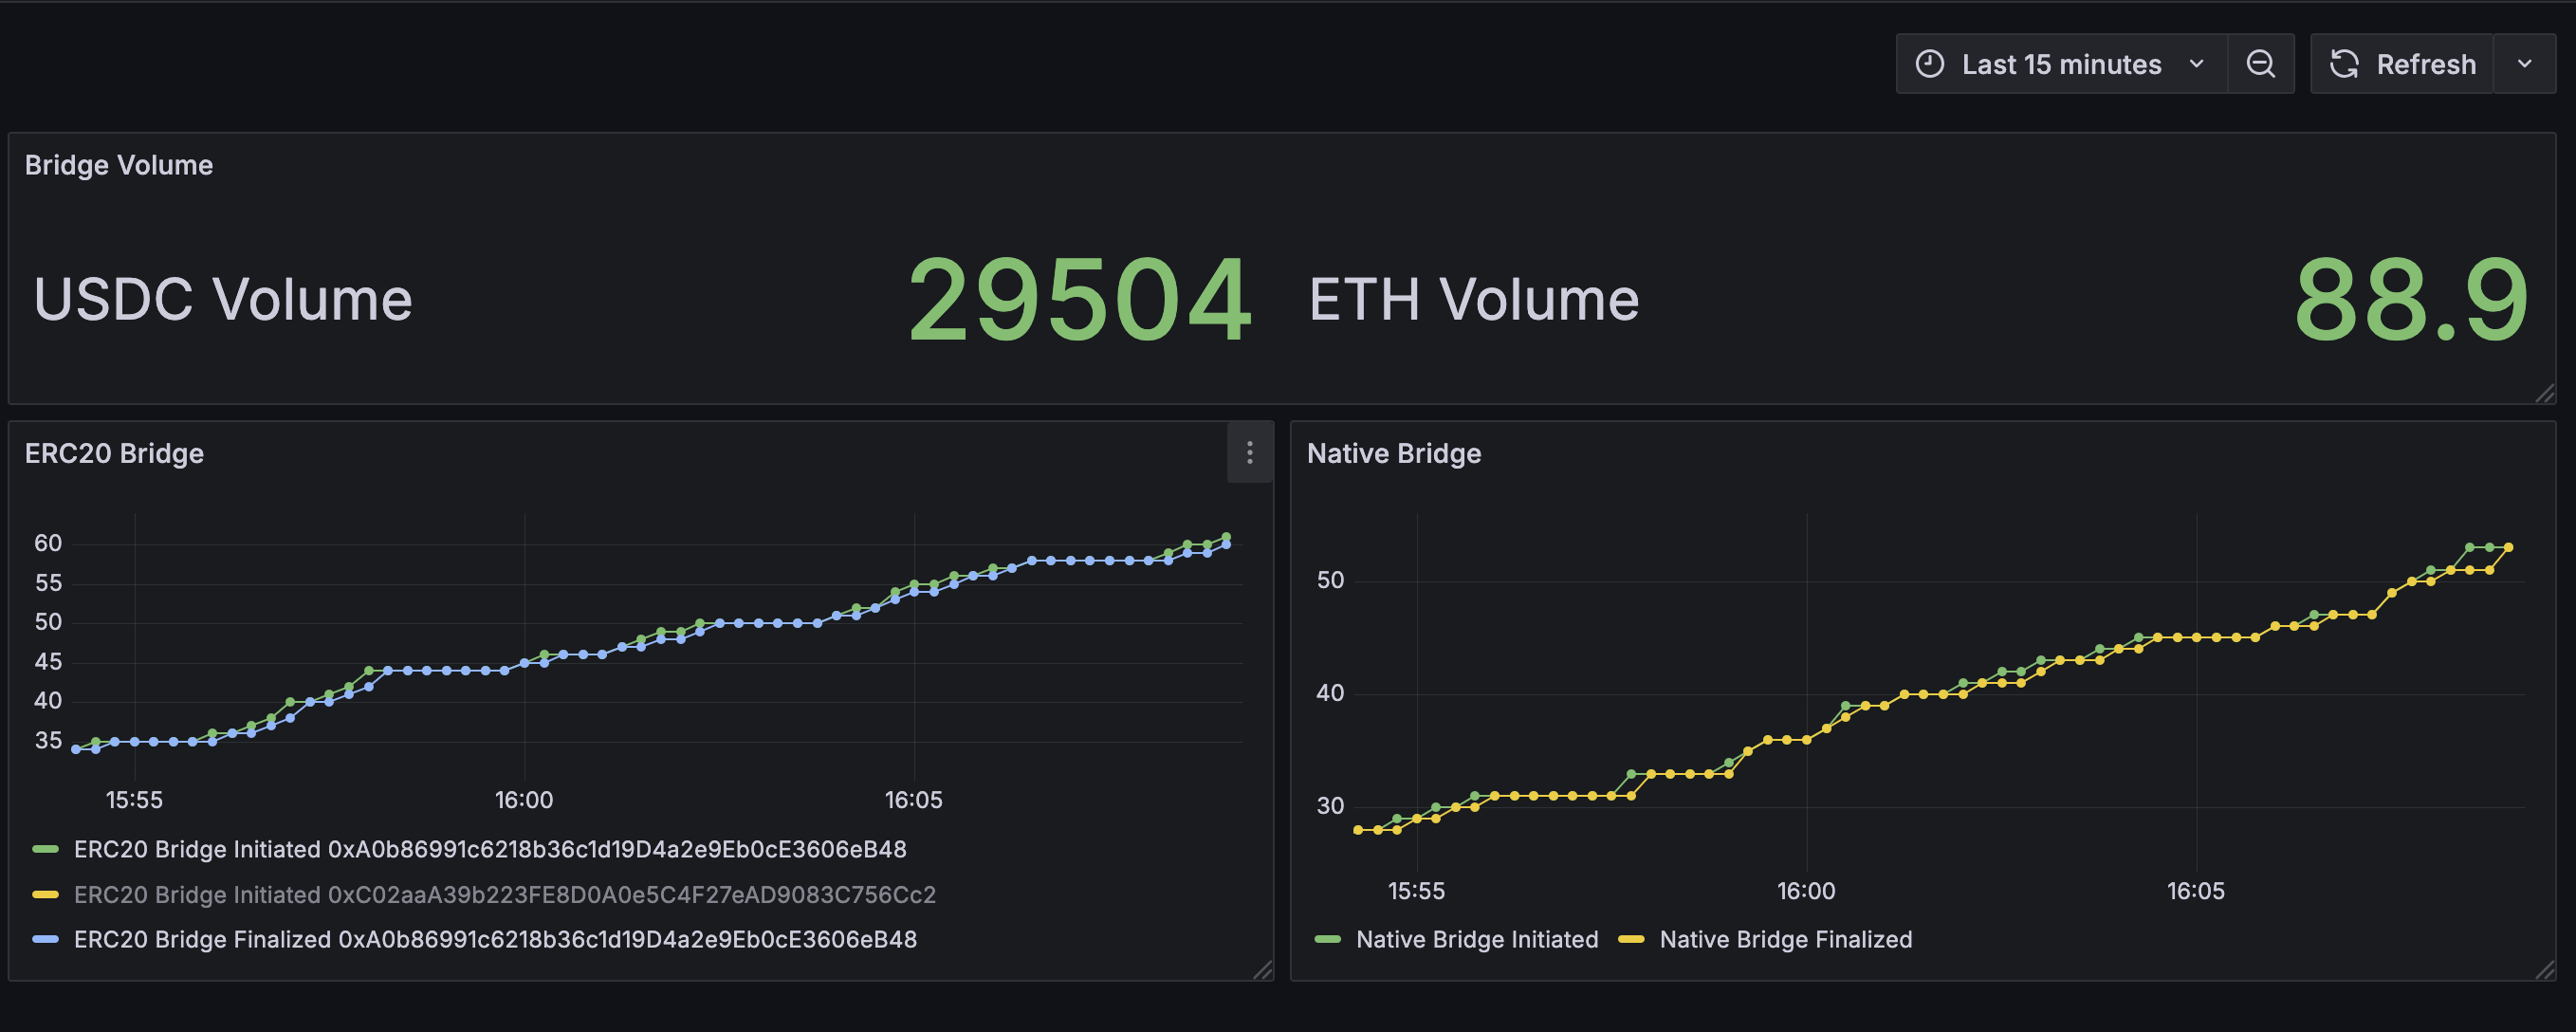Click ERC20 Bridge panel resize handle

click(1263, 970)
